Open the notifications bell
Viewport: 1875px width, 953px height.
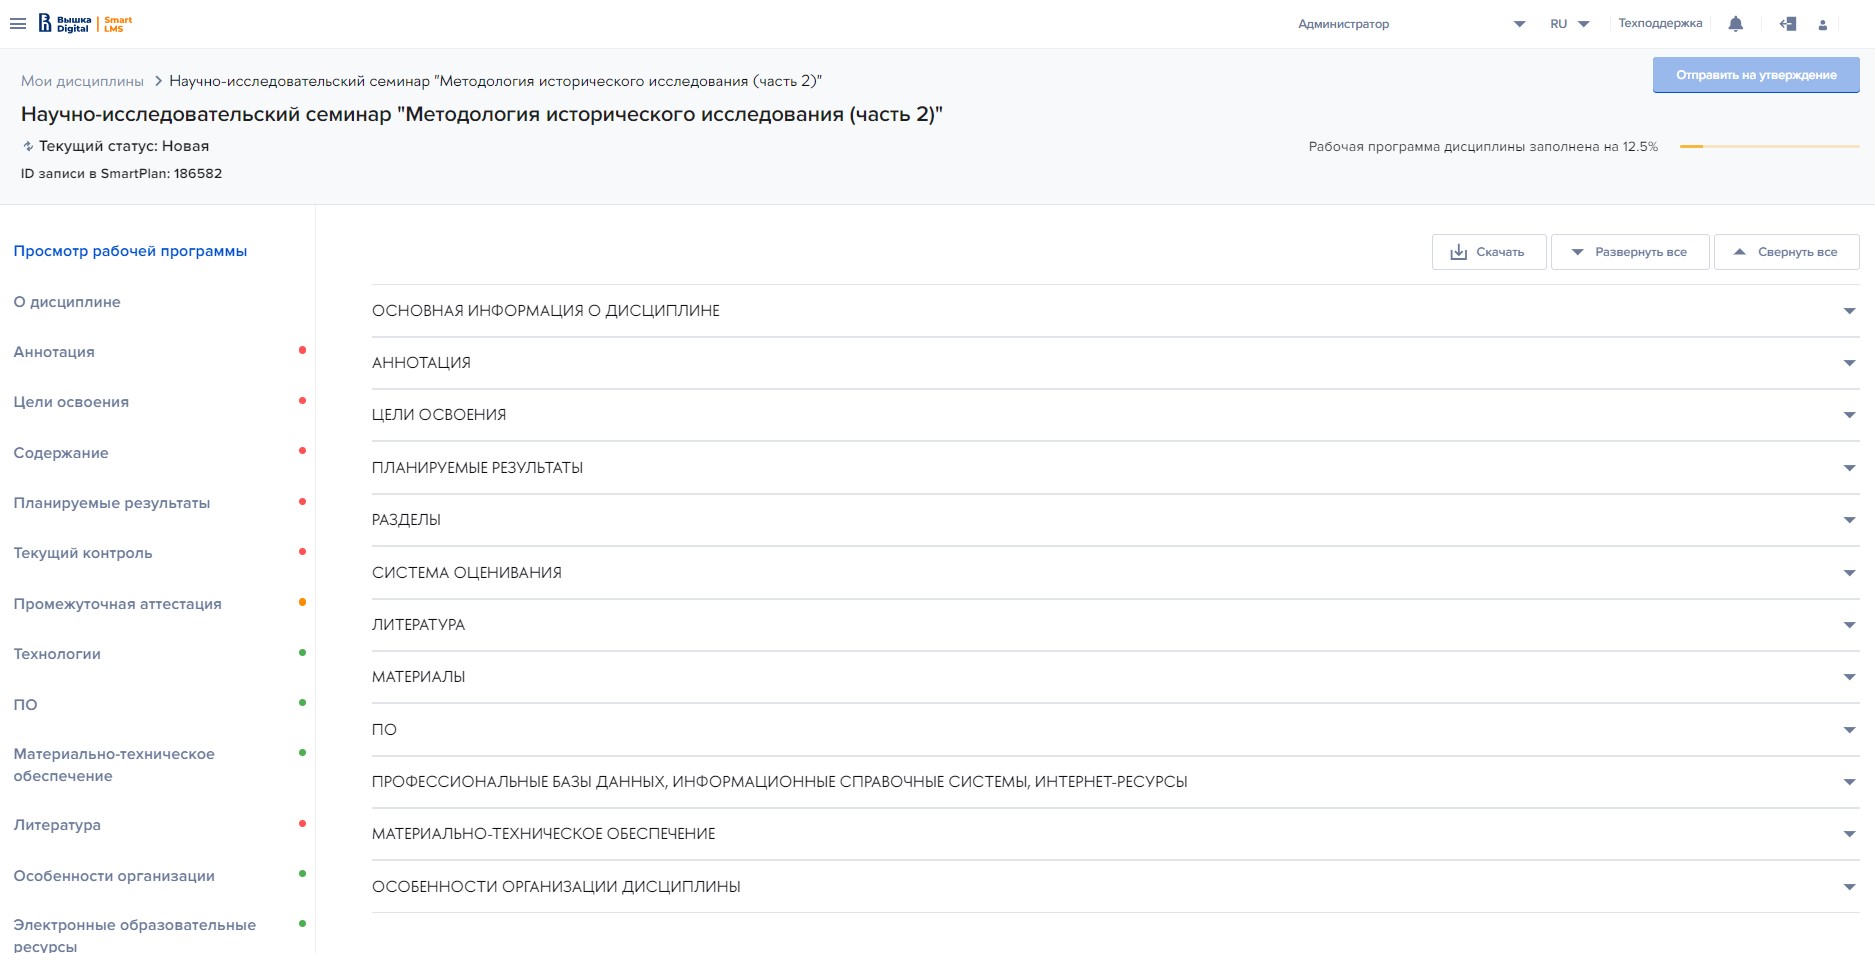(1735, 24)
